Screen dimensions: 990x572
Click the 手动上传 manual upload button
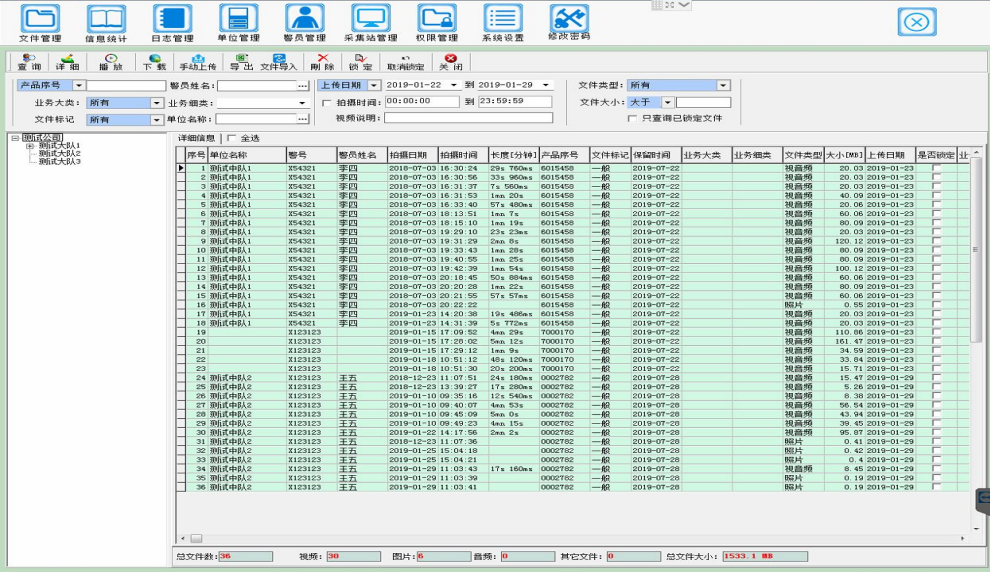point(198,62)
